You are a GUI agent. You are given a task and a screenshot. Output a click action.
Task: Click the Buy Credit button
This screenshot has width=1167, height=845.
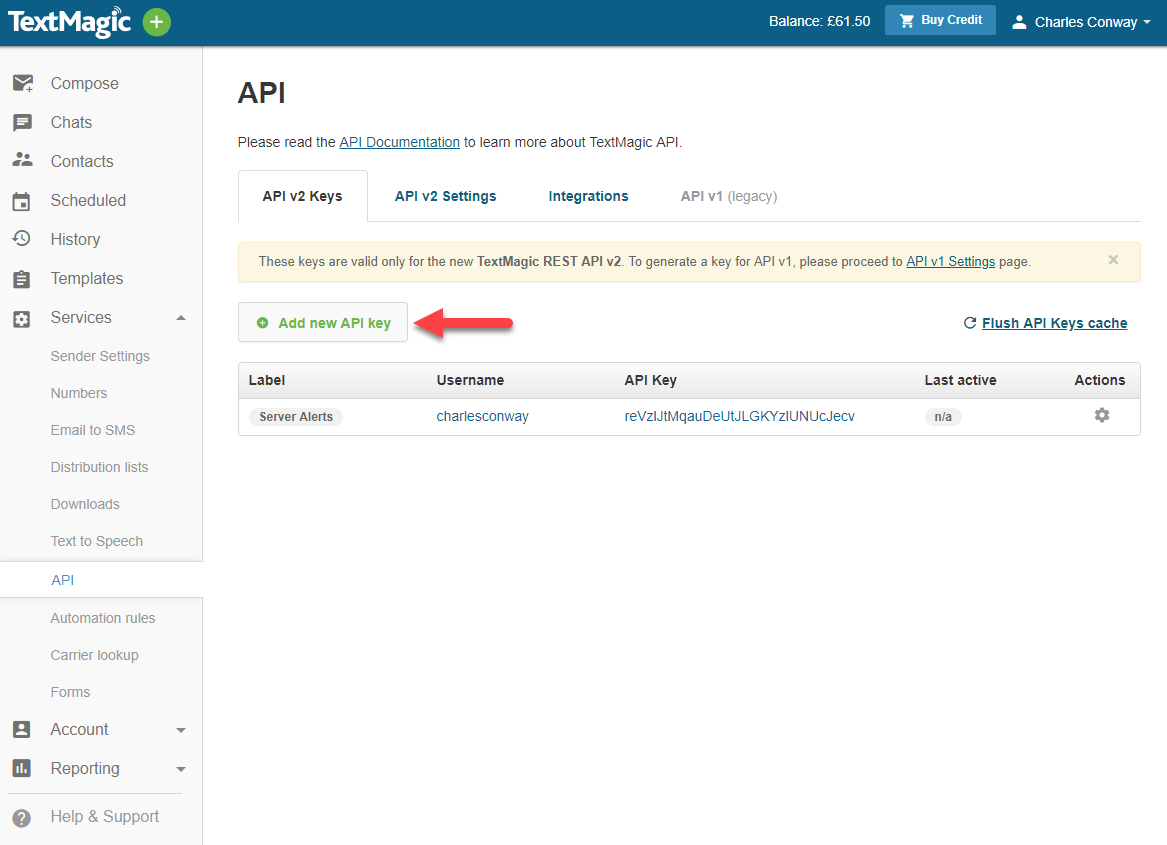940,21
